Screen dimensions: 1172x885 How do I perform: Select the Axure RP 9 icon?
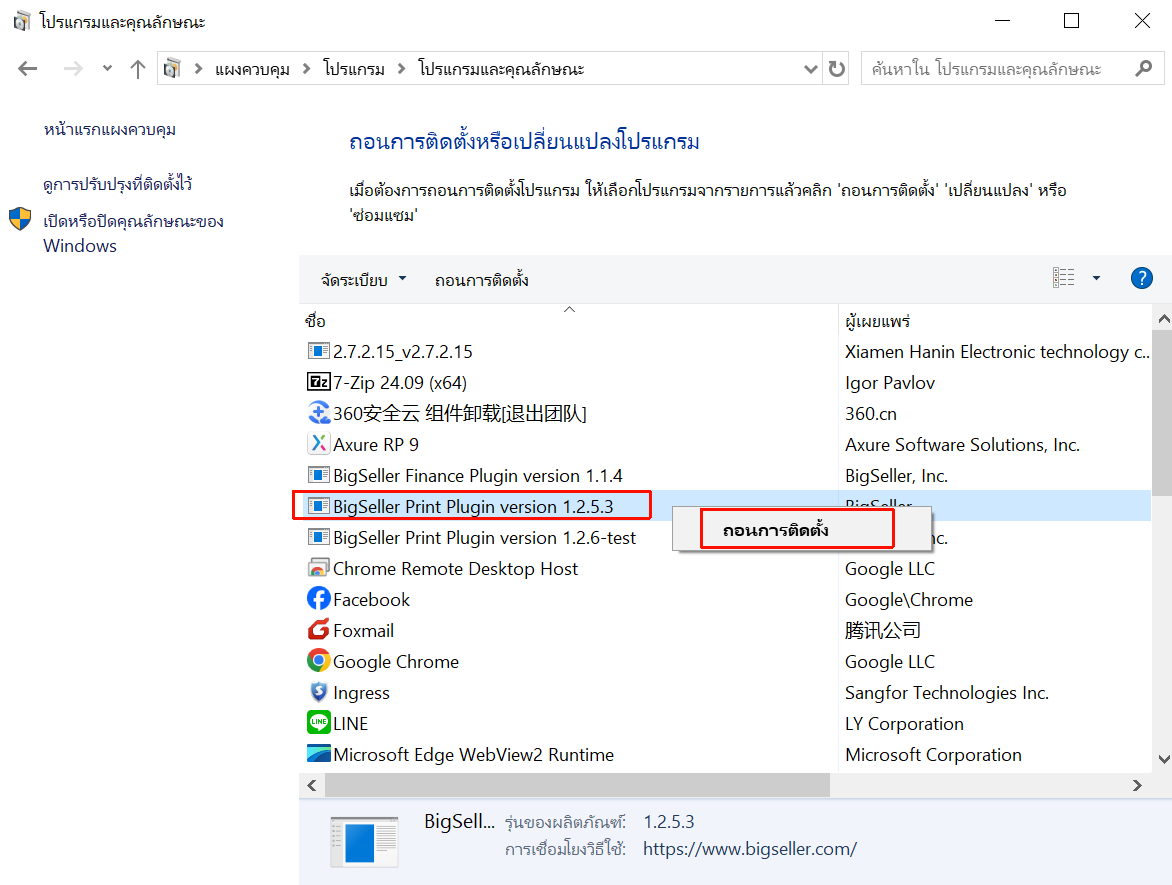point(318,444)
